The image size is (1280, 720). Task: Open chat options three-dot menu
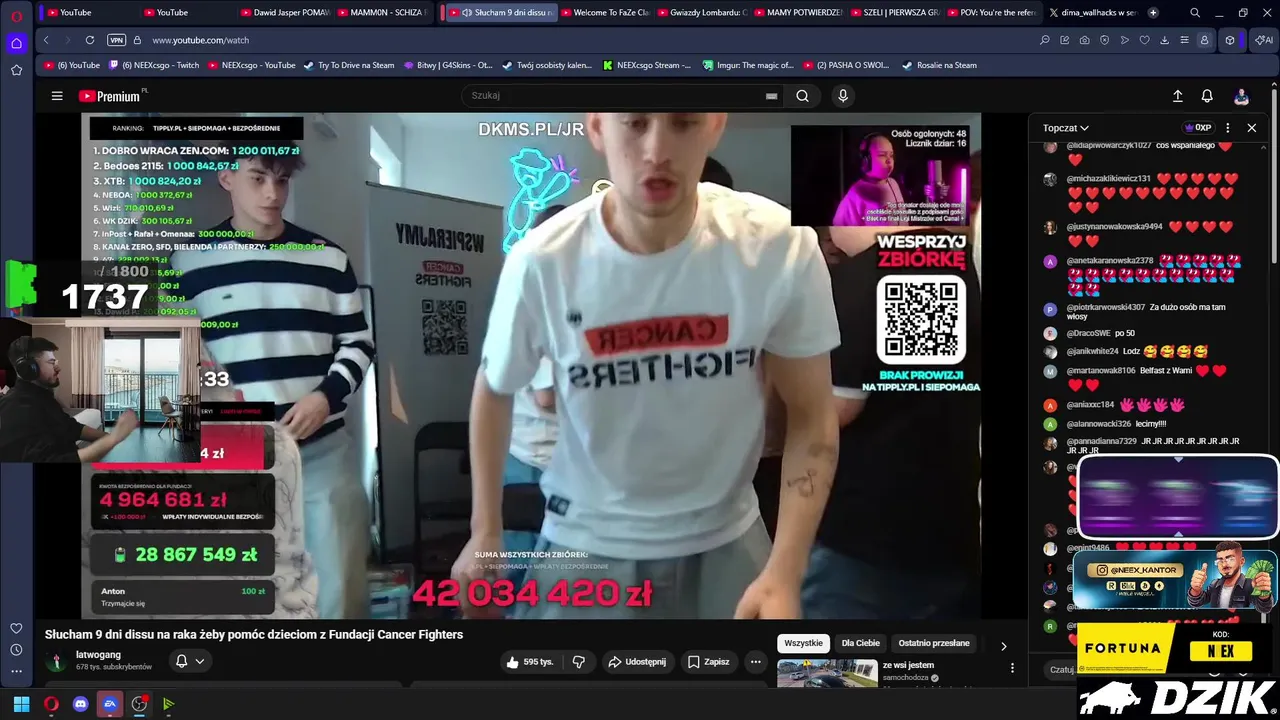click(1227, 128)
